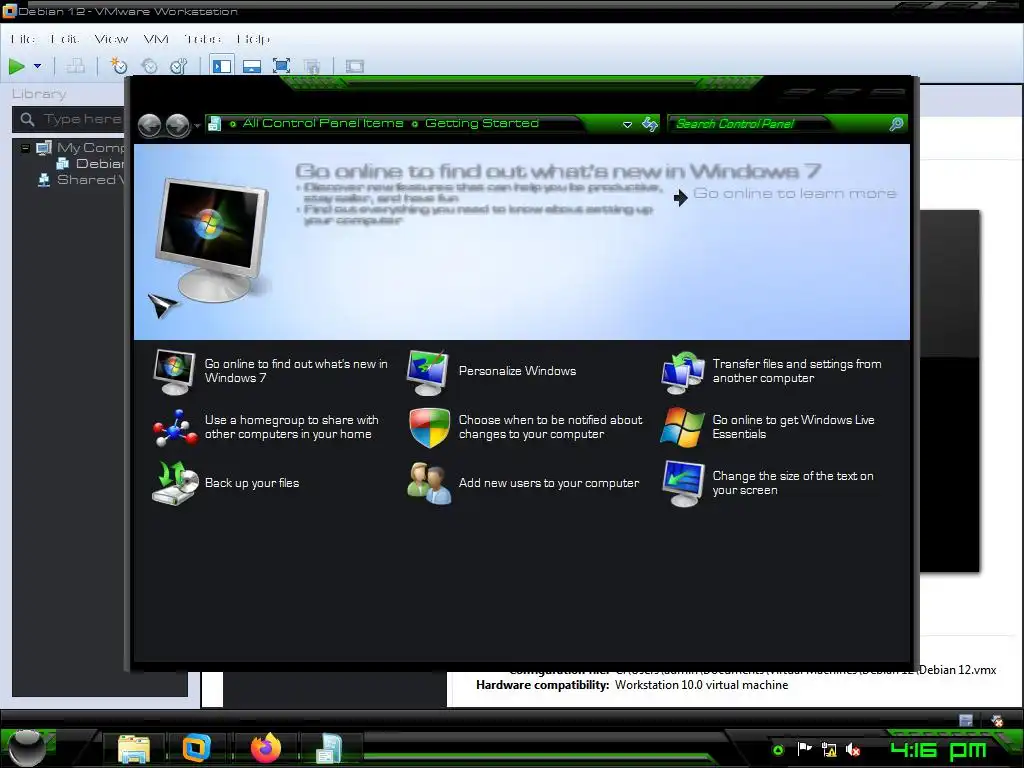
Task: Open the VMware Tabs menu
Action: 202,39
